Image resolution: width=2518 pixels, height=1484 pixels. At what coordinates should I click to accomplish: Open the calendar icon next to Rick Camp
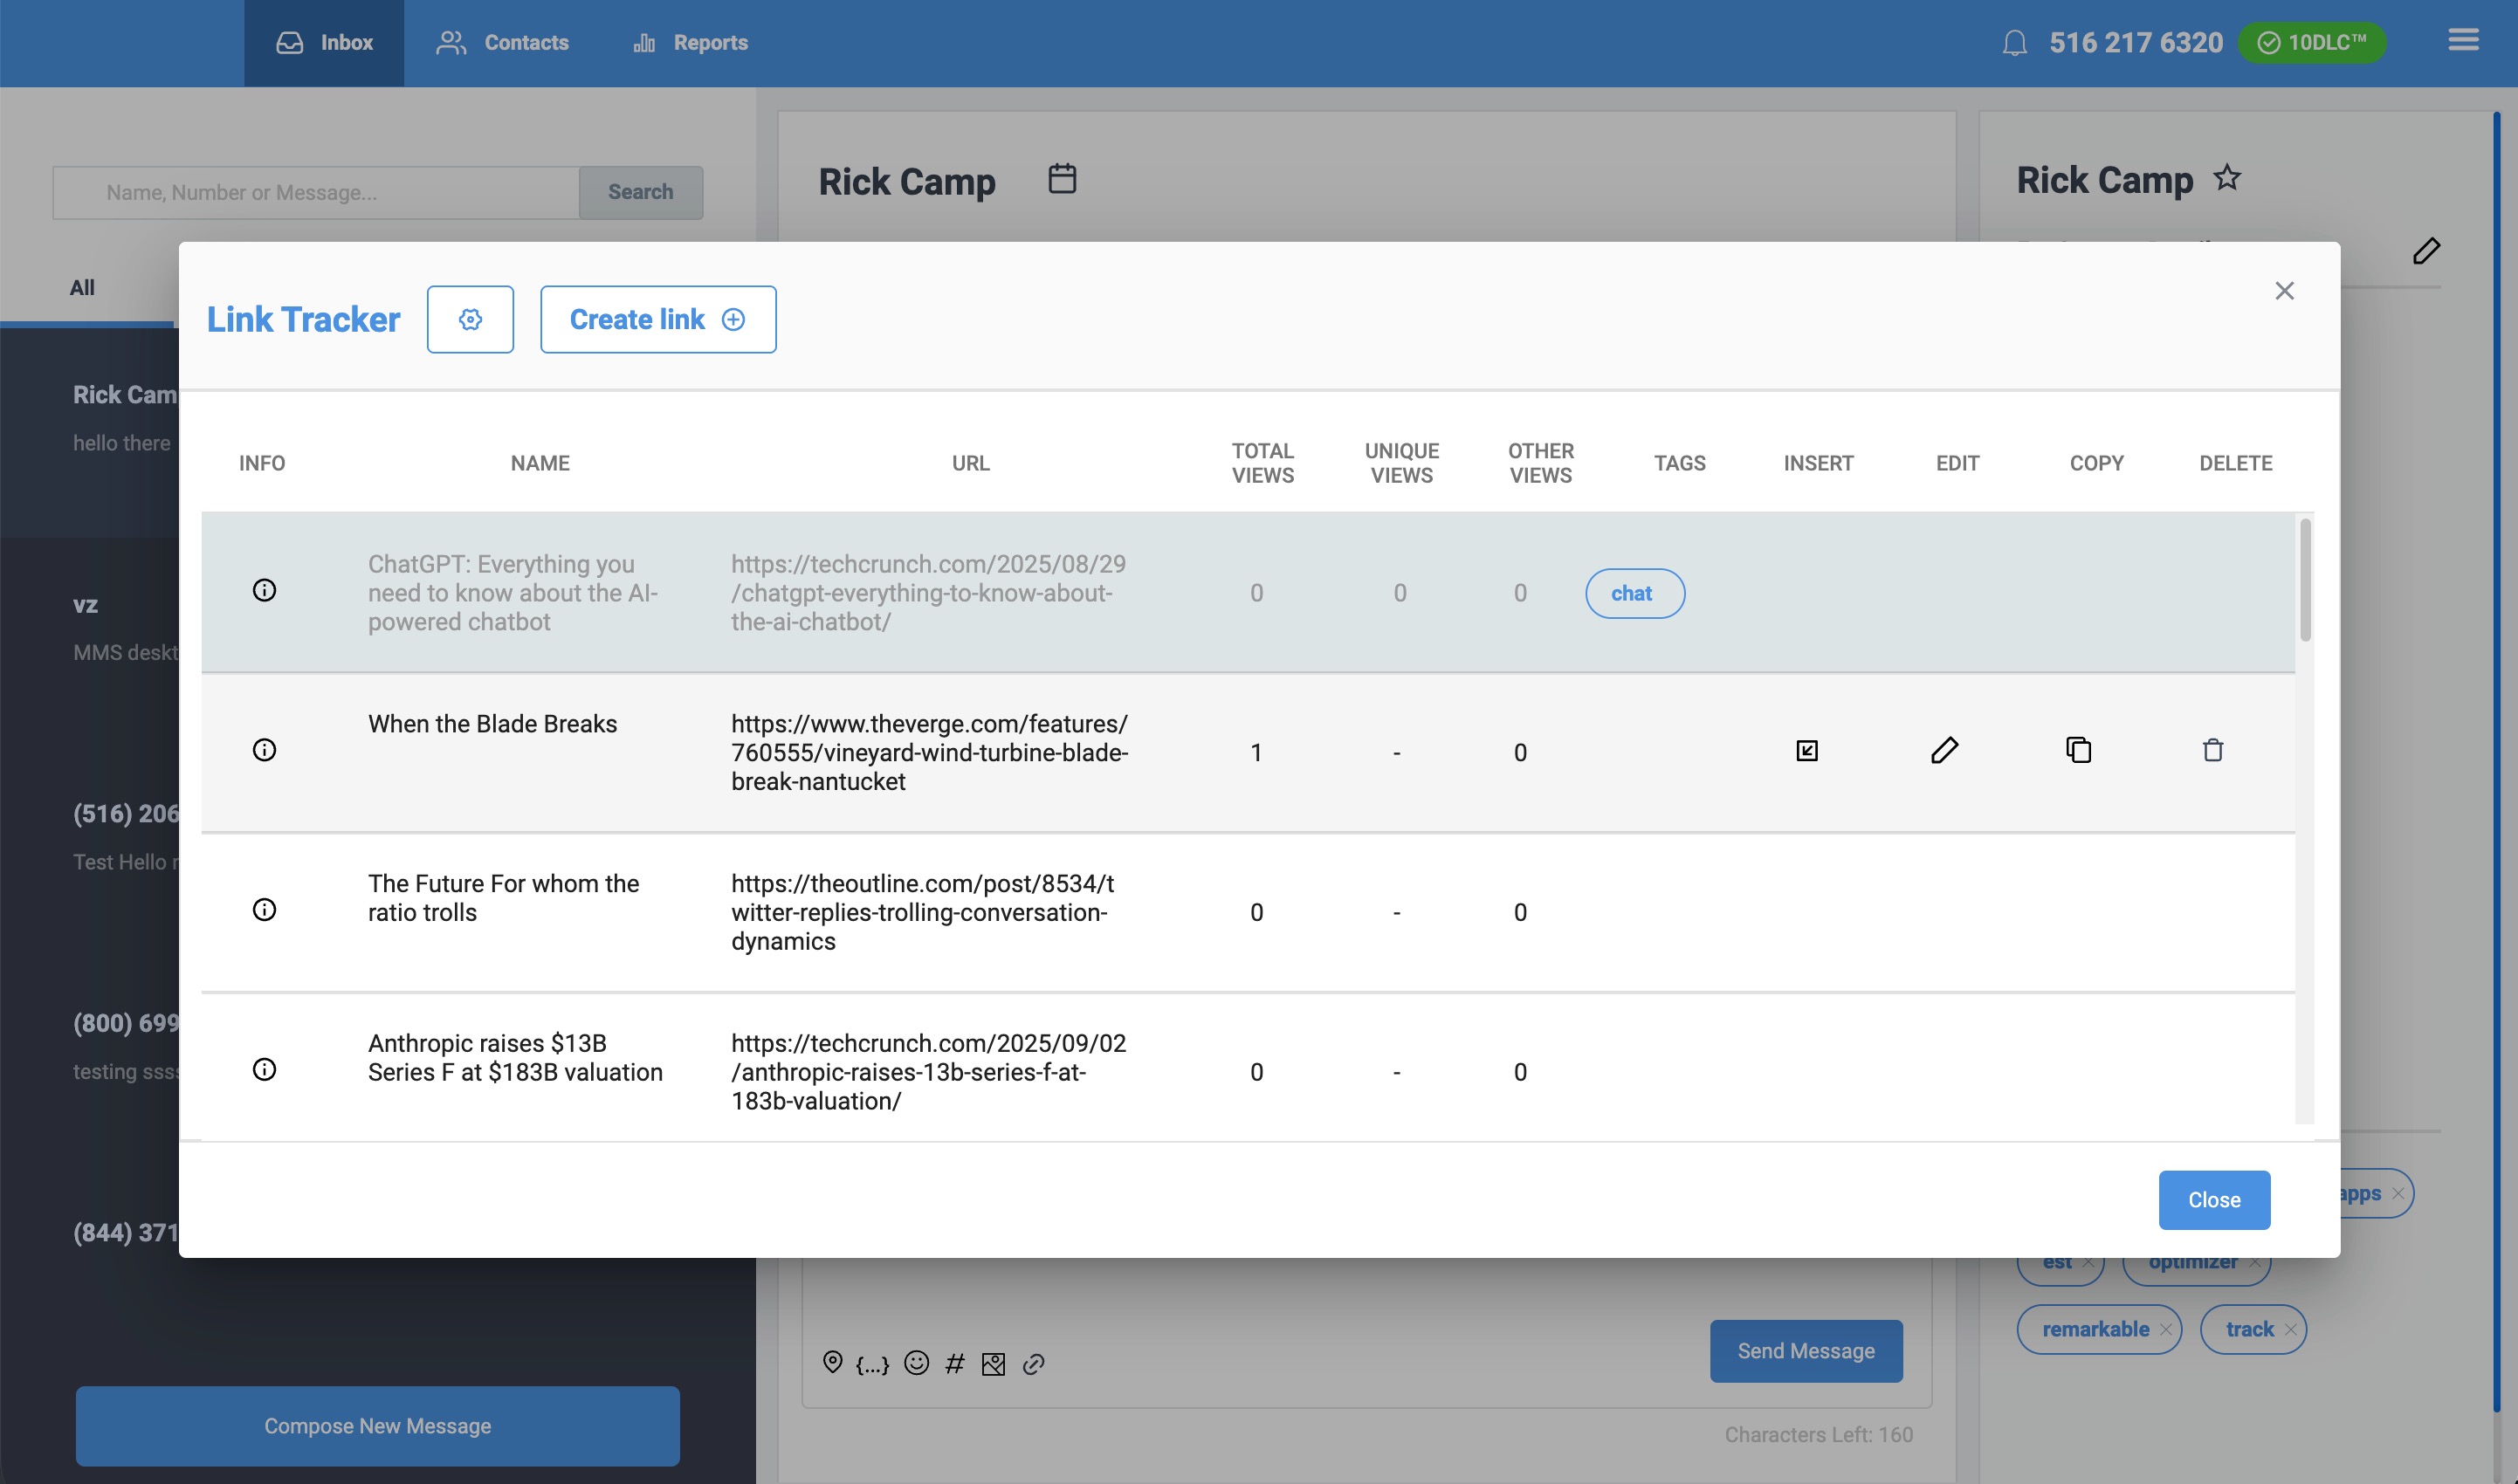point(1062,179)
